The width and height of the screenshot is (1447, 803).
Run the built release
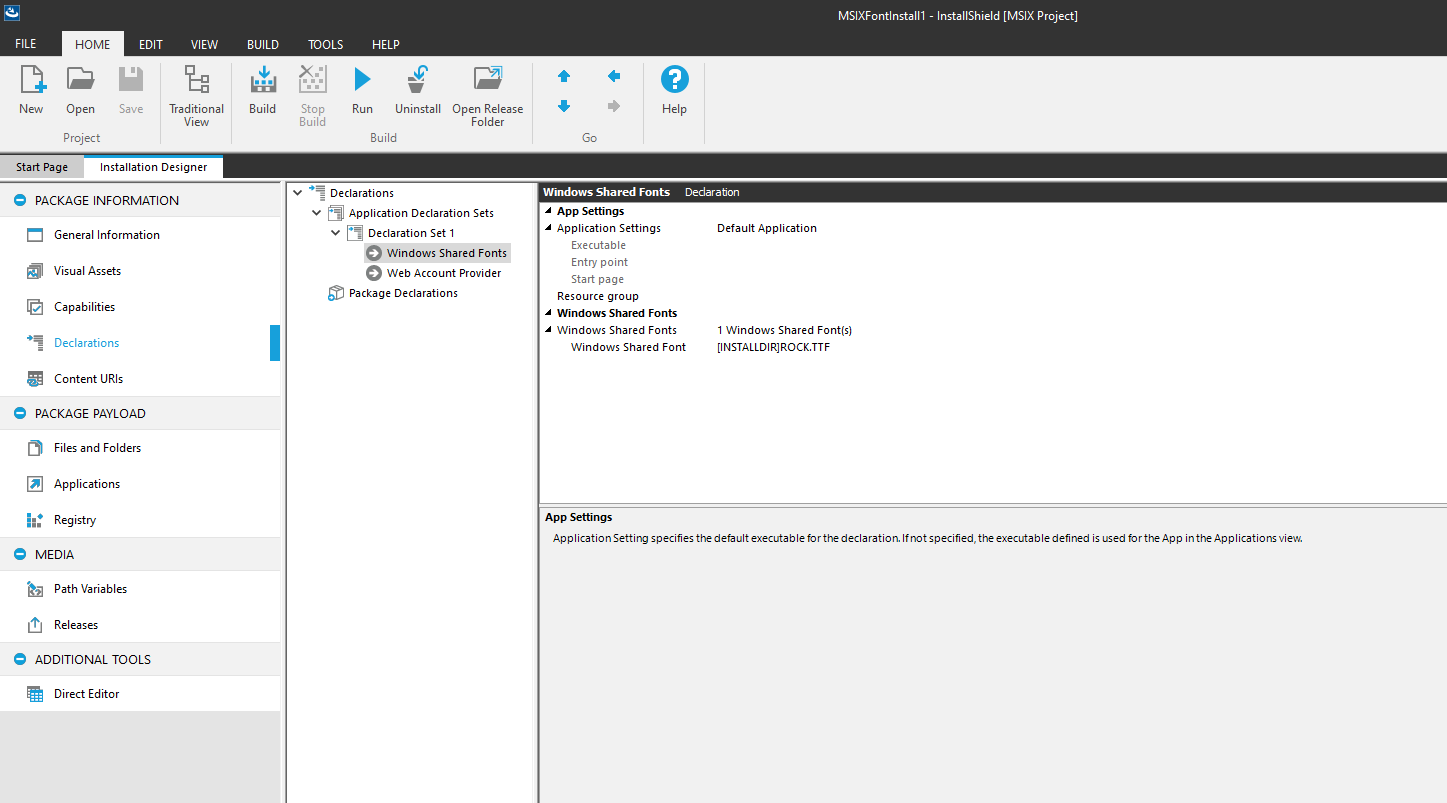[x=362, y=90]
